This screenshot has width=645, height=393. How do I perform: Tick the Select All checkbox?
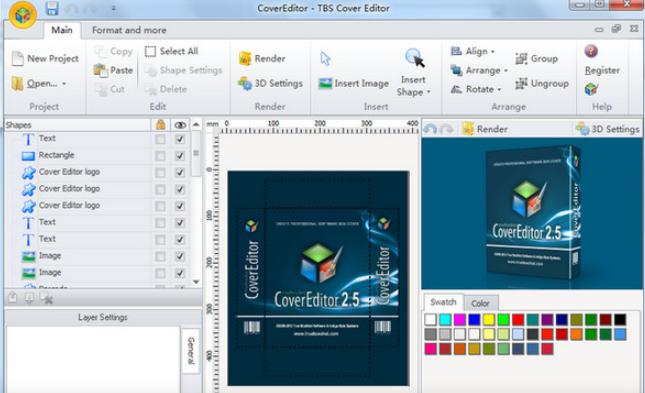point(150,51)
